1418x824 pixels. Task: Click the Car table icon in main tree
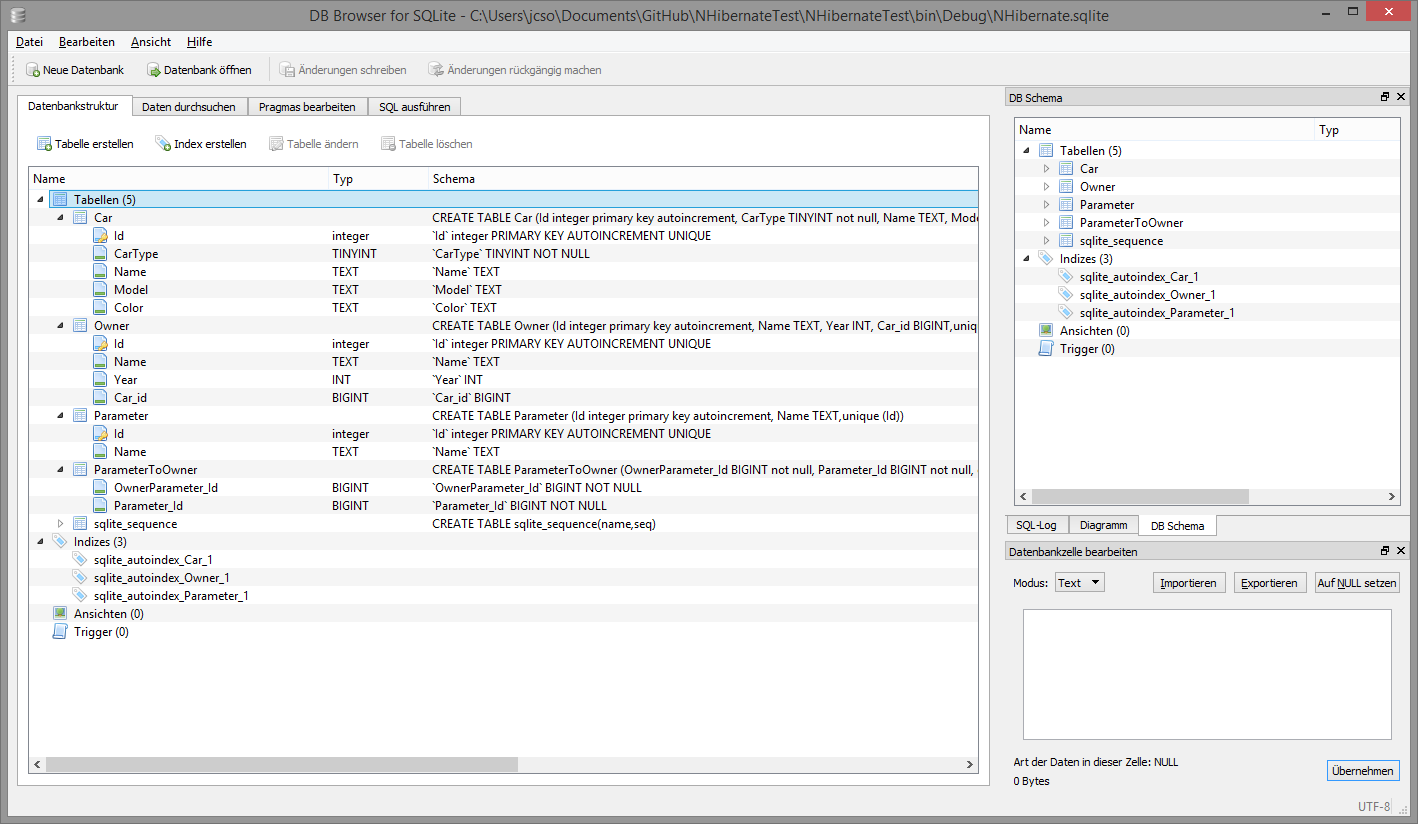pos(80,218)
